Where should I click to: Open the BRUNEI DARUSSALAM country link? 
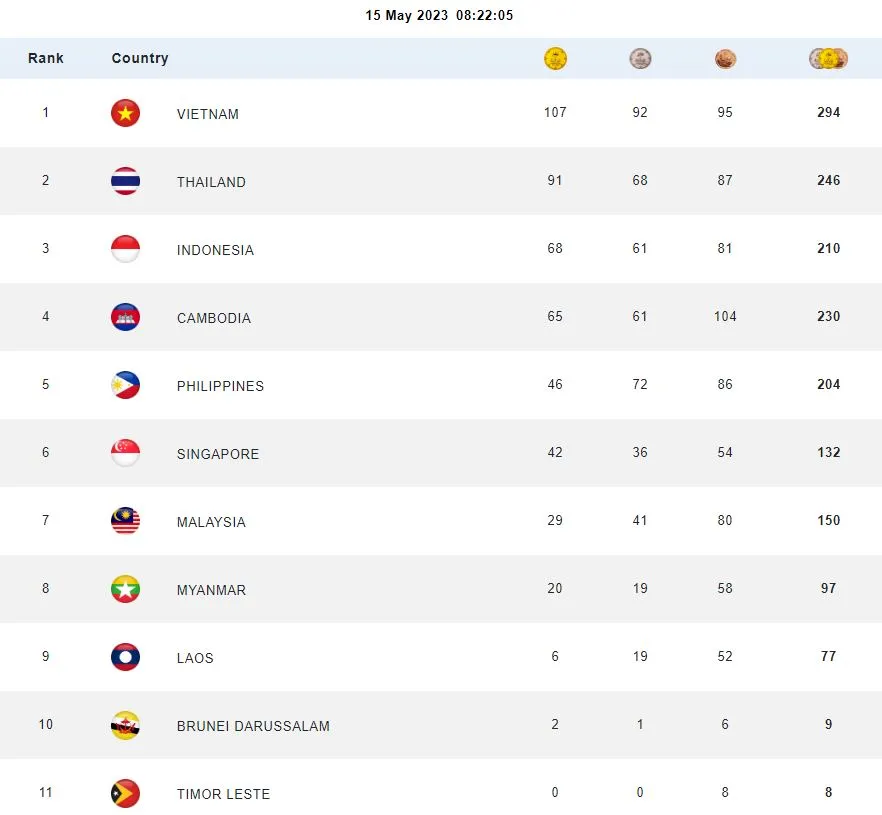[253, 726]
